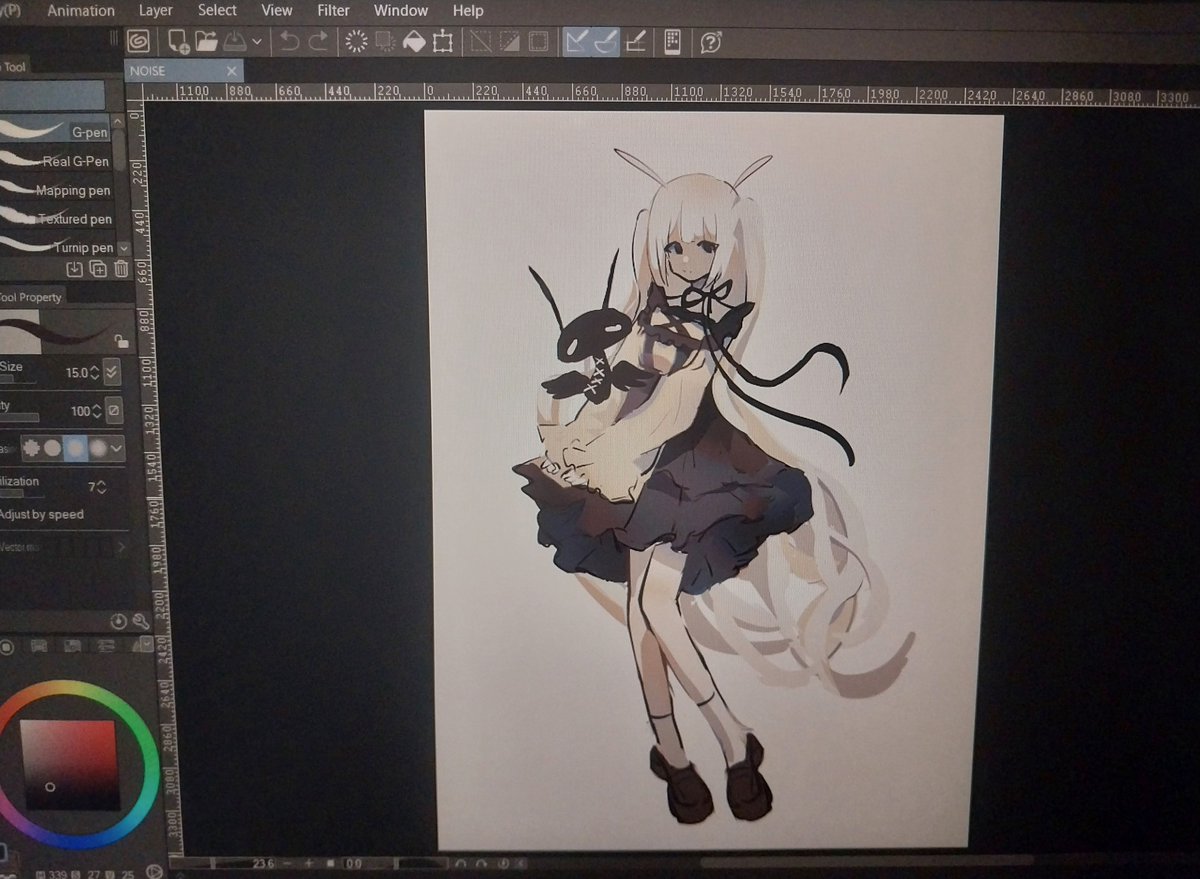Image resolution: width=1200 pixels, height=879 pixels.
Task: Create a new canvas from toolbar
Action: pyautogui.click(x=179, y=41)
